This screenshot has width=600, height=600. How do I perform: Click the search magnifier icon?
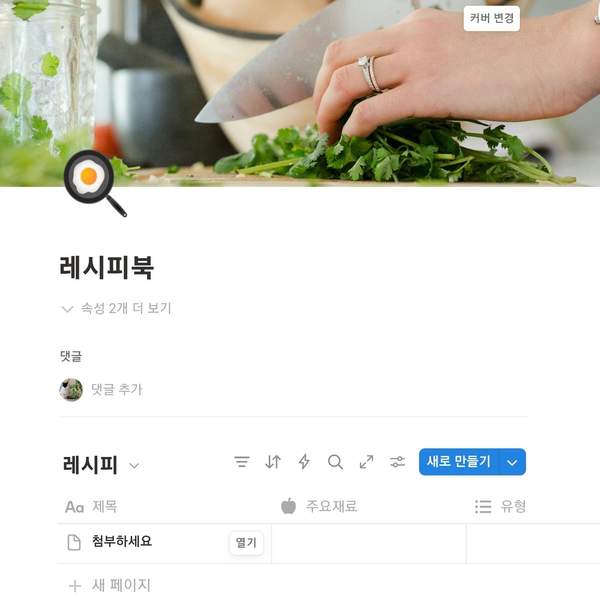pos(335,462)
